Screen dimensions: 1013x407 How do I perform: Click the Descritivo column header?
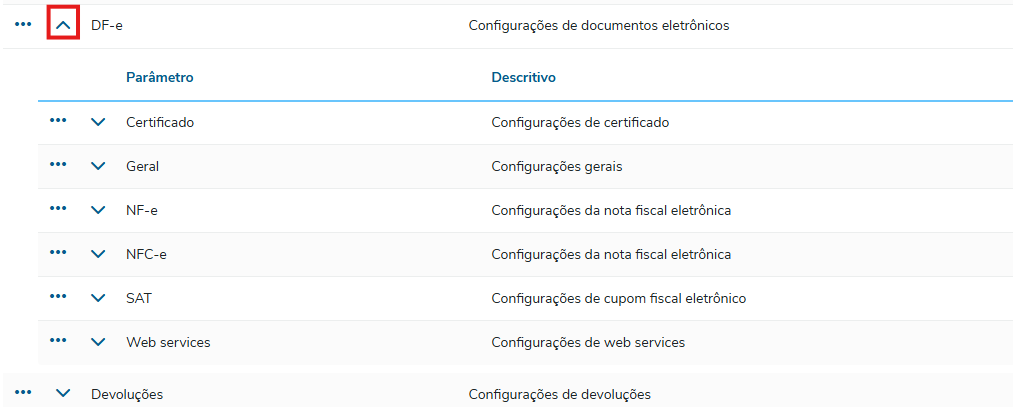coord(523,77)
